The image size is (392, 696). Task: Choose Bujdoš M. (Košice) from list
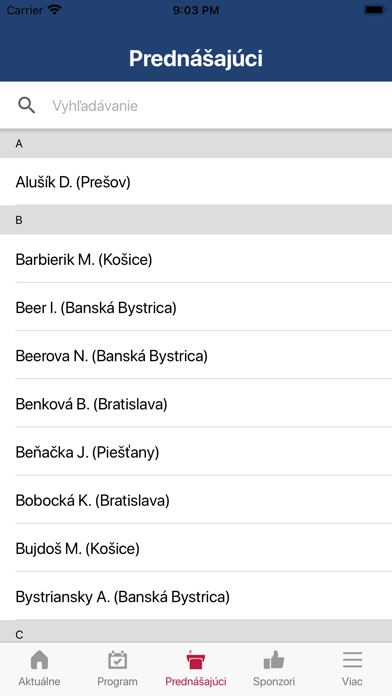click(196, 549)
